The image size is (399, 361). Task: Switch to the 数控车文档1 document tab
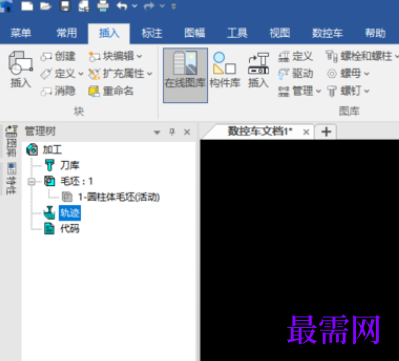[260, 131]
